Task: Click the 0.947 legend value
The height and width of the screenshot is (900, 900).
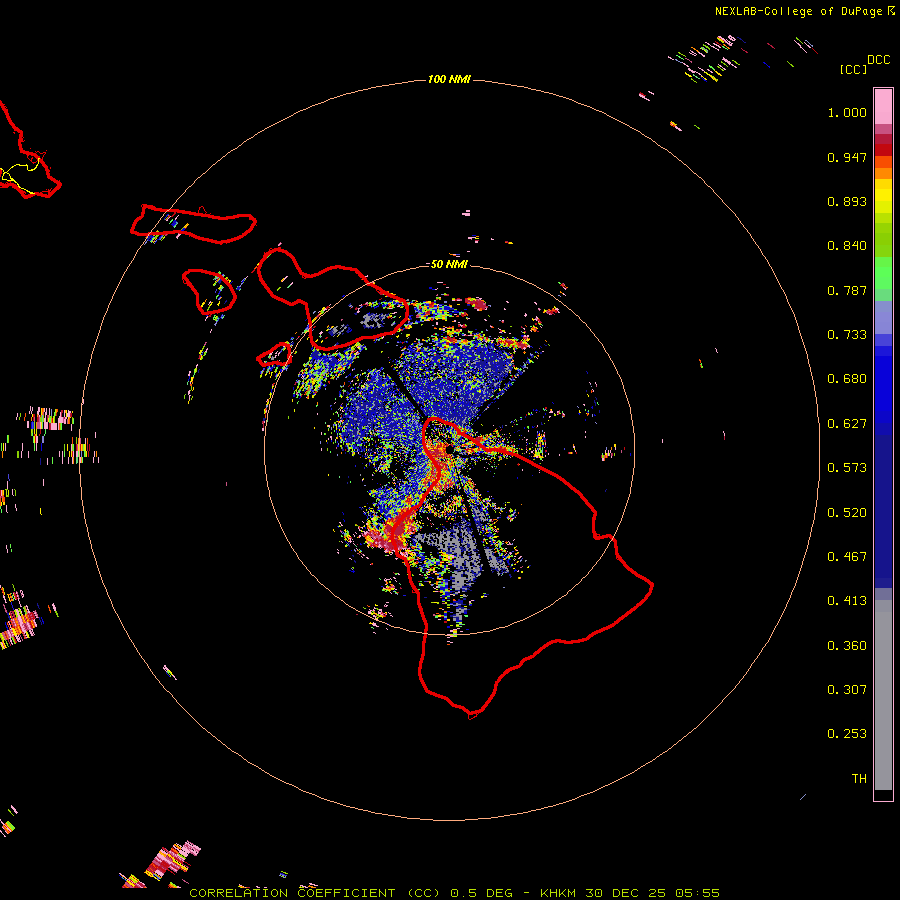Action: tap(847, 157)
